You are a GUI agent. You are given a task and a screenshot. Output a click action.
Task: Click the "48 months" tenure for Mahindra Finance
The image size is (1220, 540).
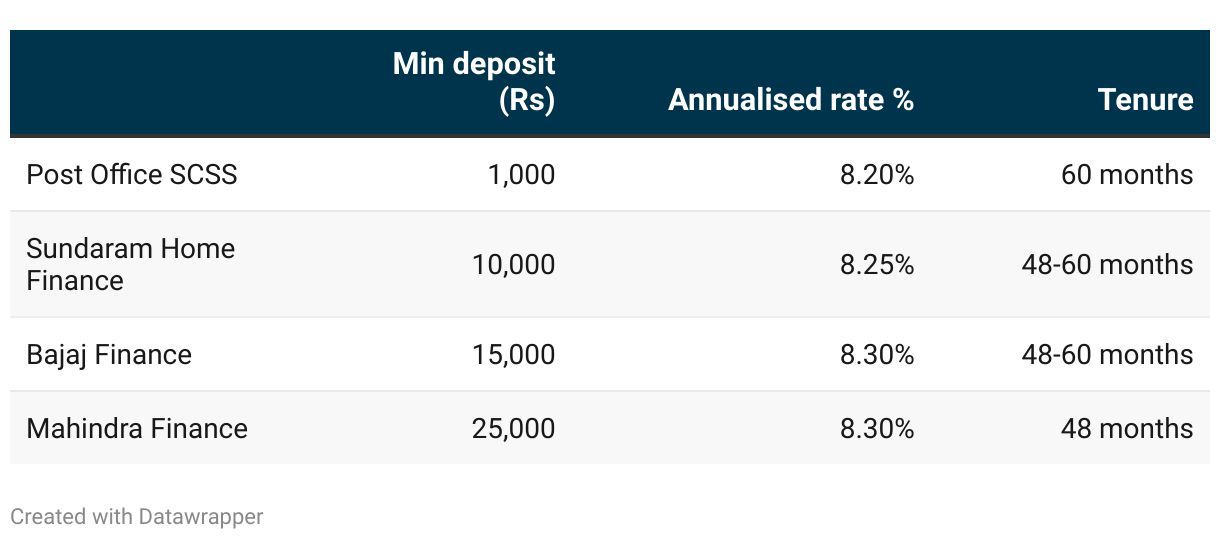[x=1127, y=429]
